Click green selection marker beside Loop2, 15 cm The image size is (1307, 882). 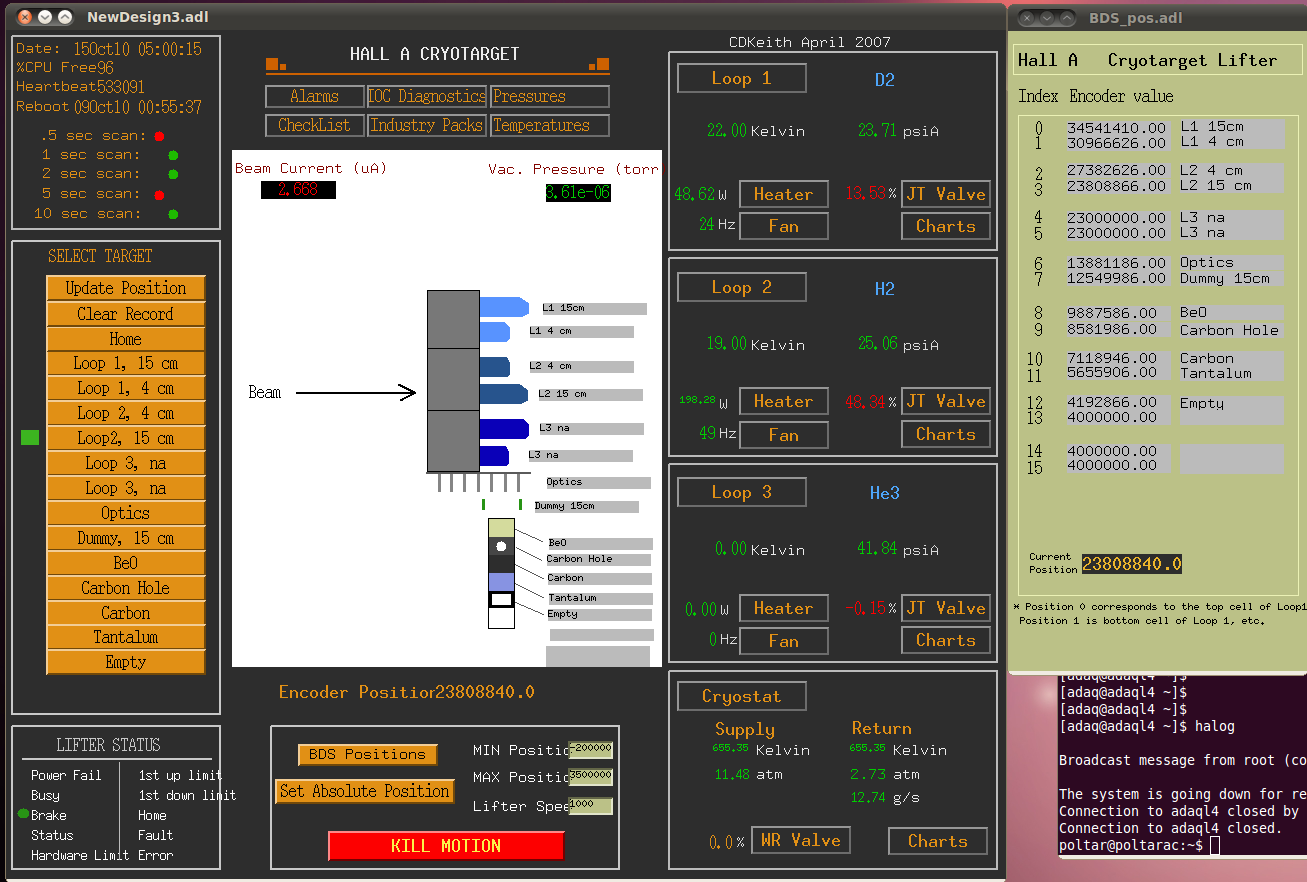pyautogui.click(x=30, y=437)
